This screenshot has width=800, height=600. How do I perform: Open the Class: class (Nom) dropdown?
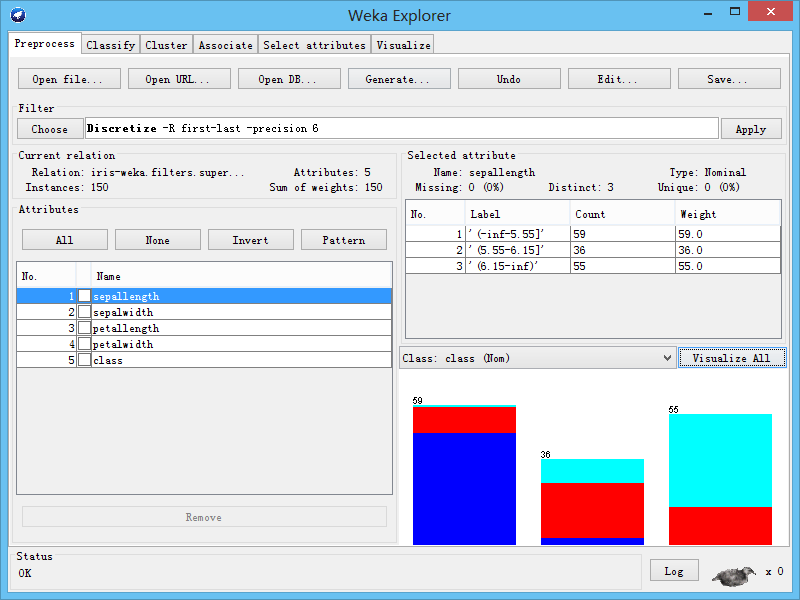click(538, 358)
